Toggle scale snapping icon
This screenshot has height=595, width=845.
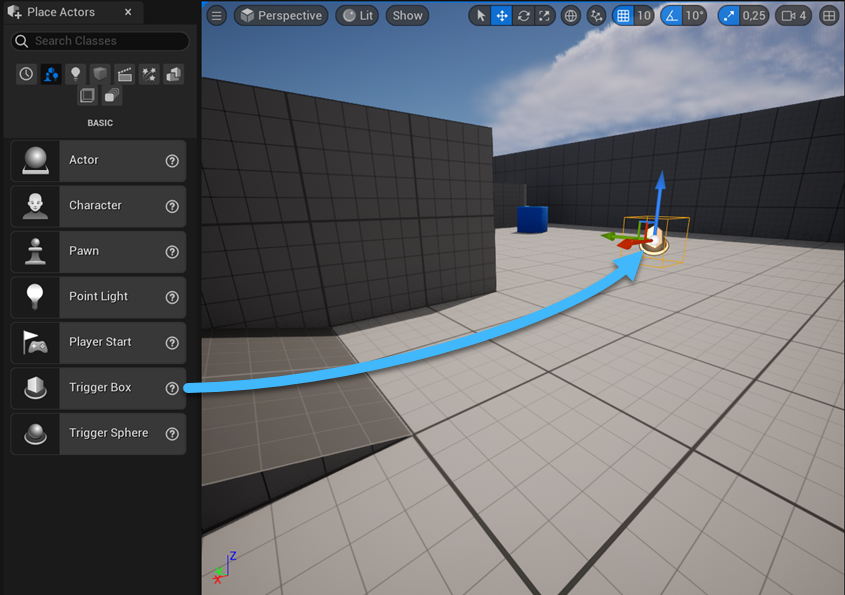click(x=730, y=16)
